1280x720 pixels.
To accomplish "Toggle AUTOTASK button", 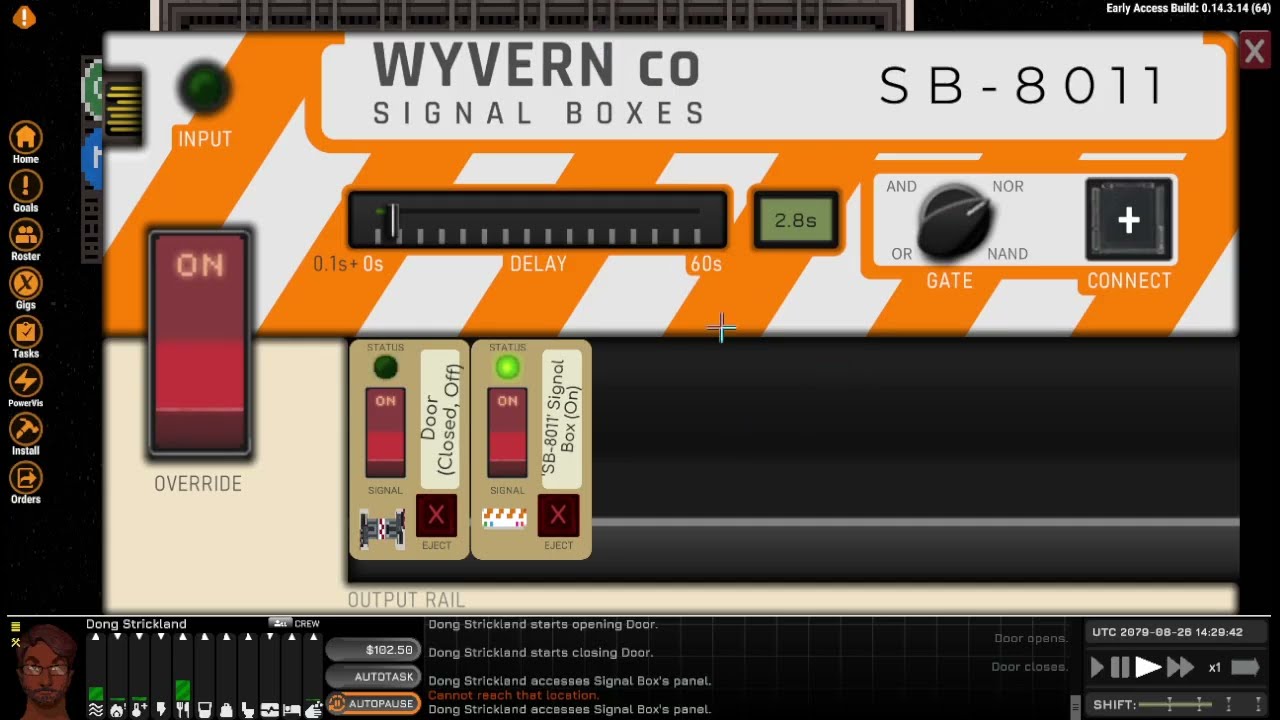I will coord(373,677).
